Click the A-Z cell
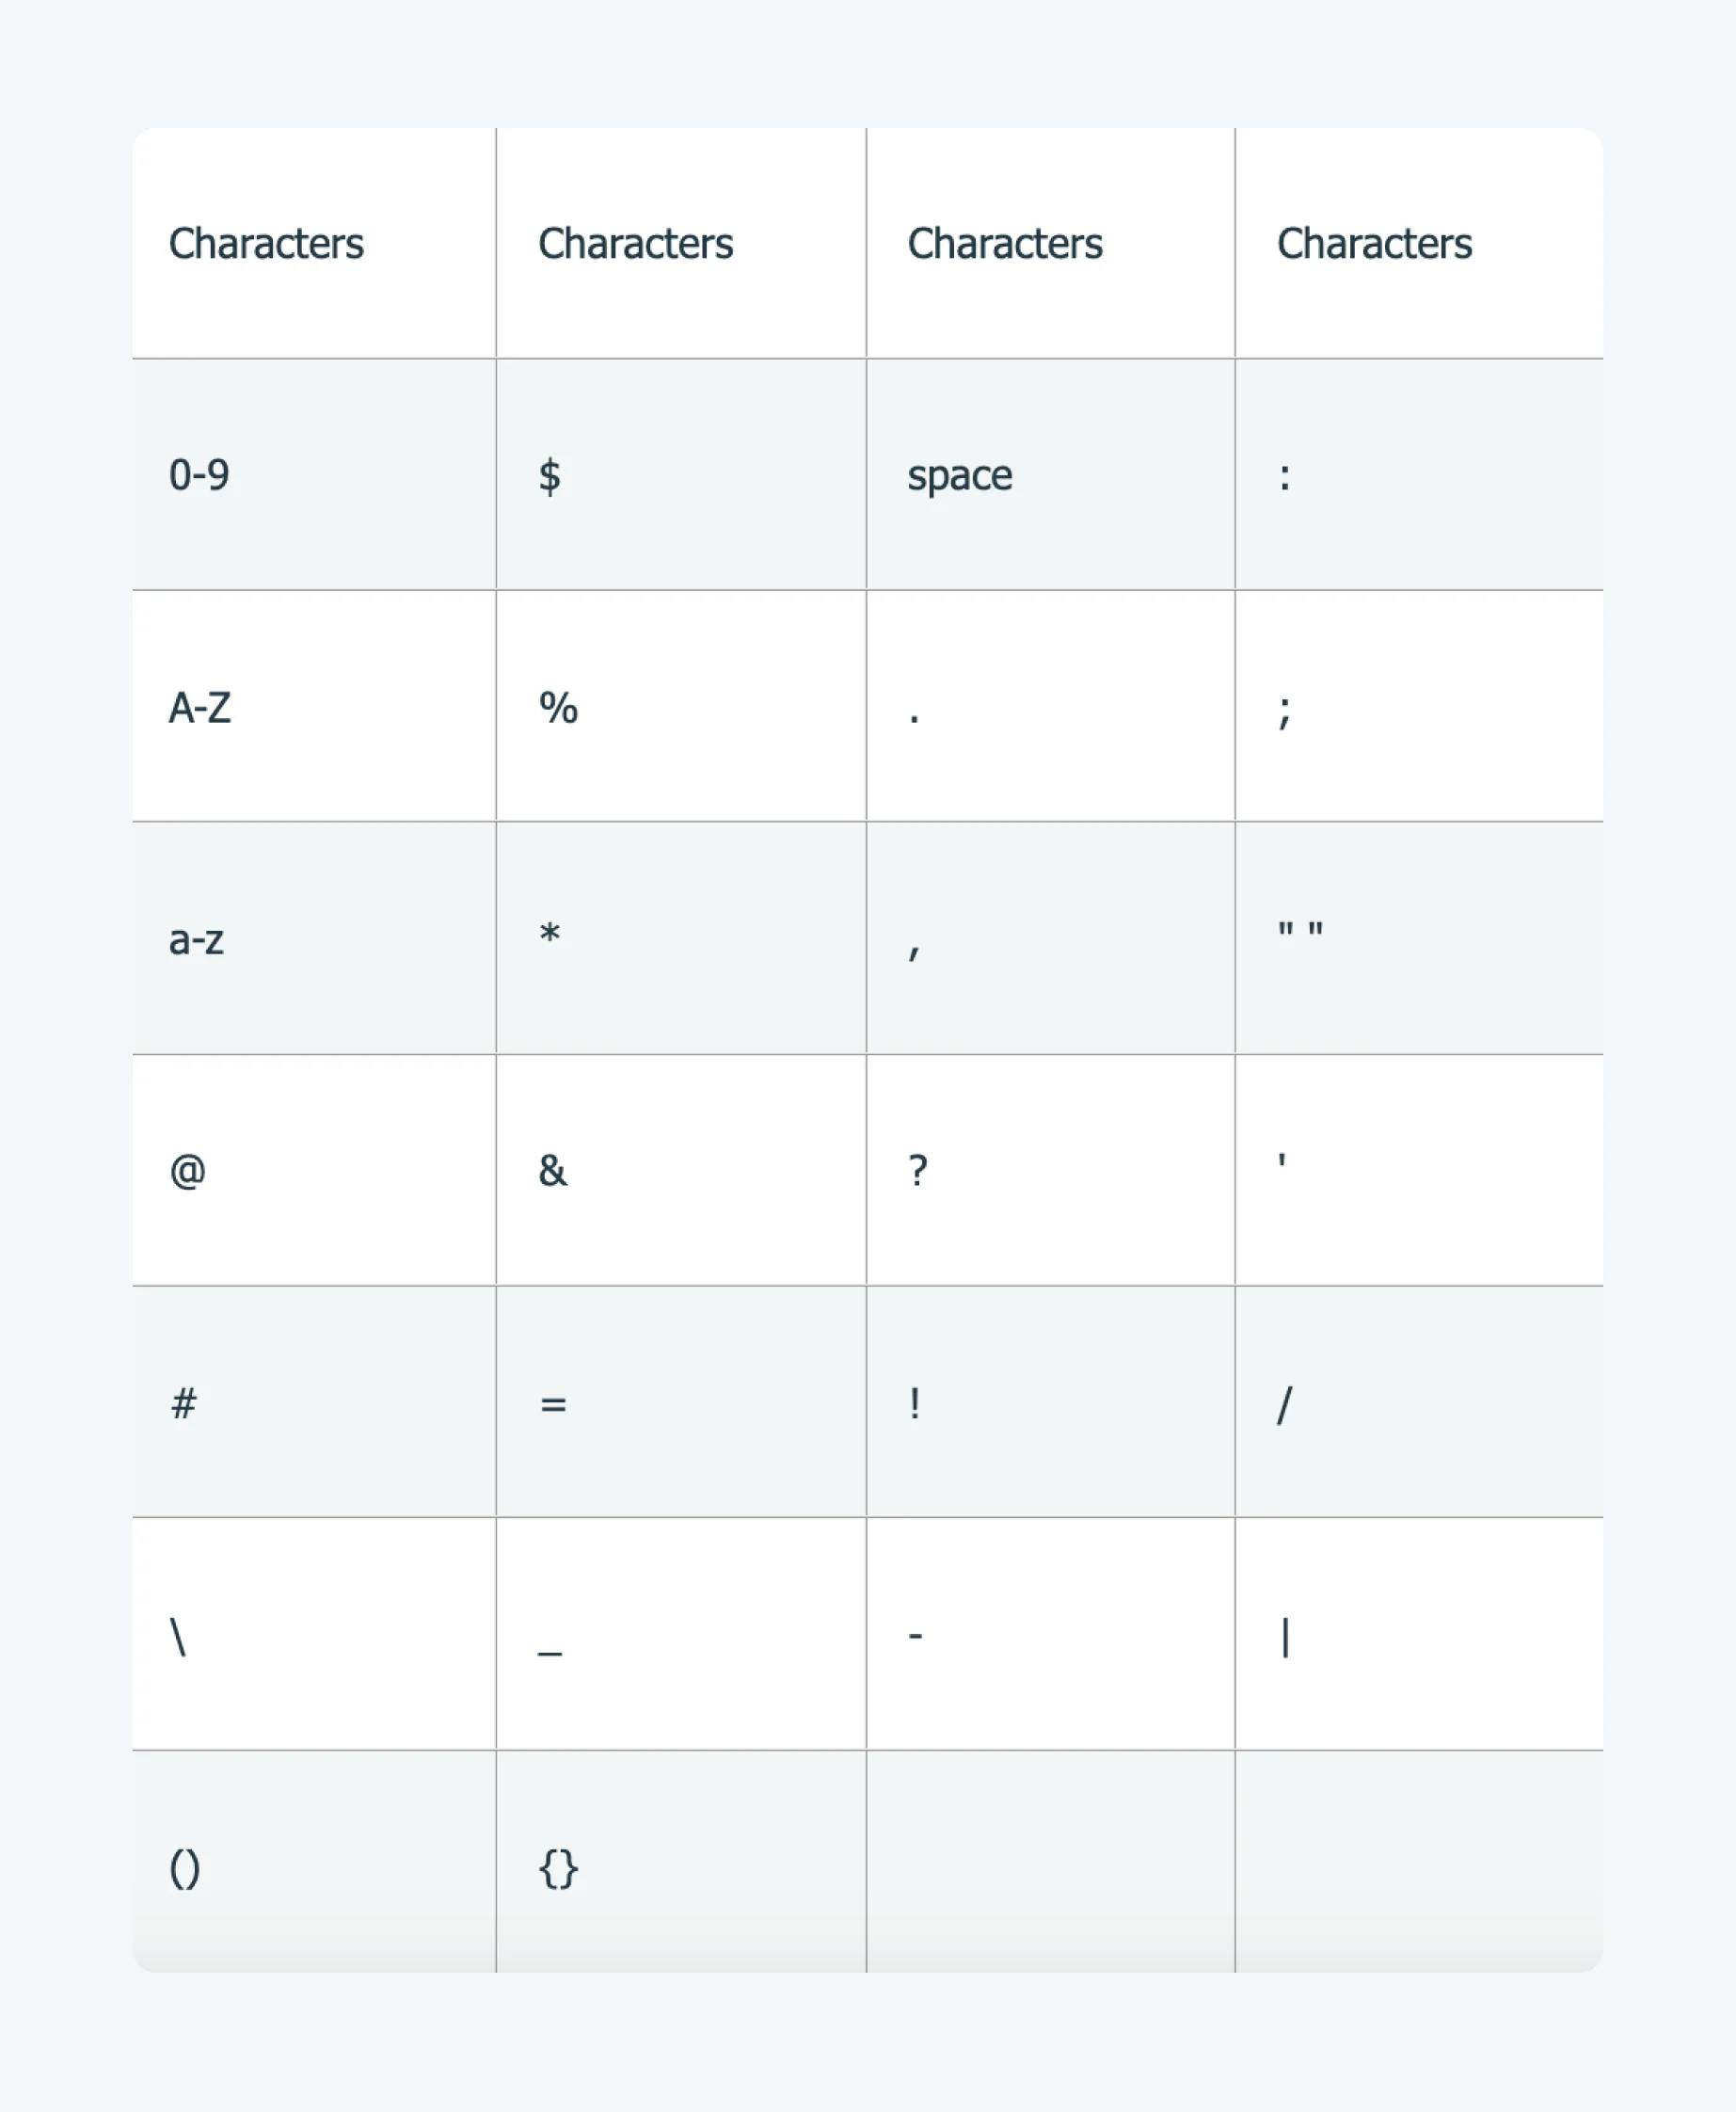Viewport: 1736px width, 2112px height. click(x=314, y=706)
